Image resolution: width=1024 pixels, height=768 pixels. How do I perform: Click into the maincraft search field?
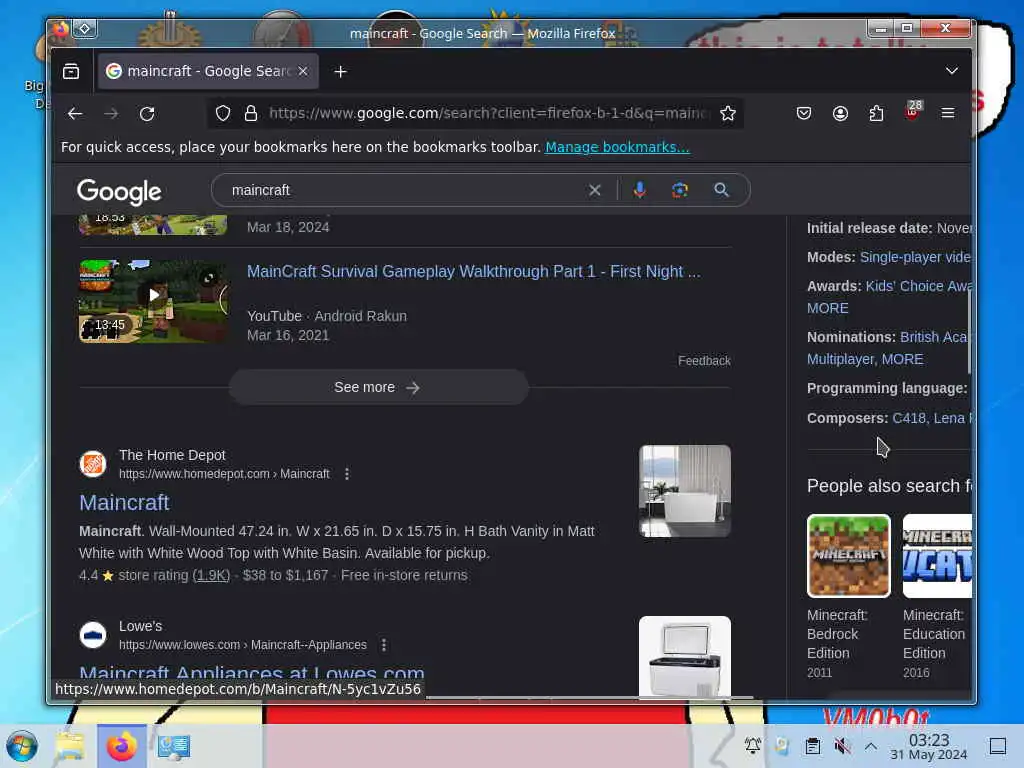(405, 190)
